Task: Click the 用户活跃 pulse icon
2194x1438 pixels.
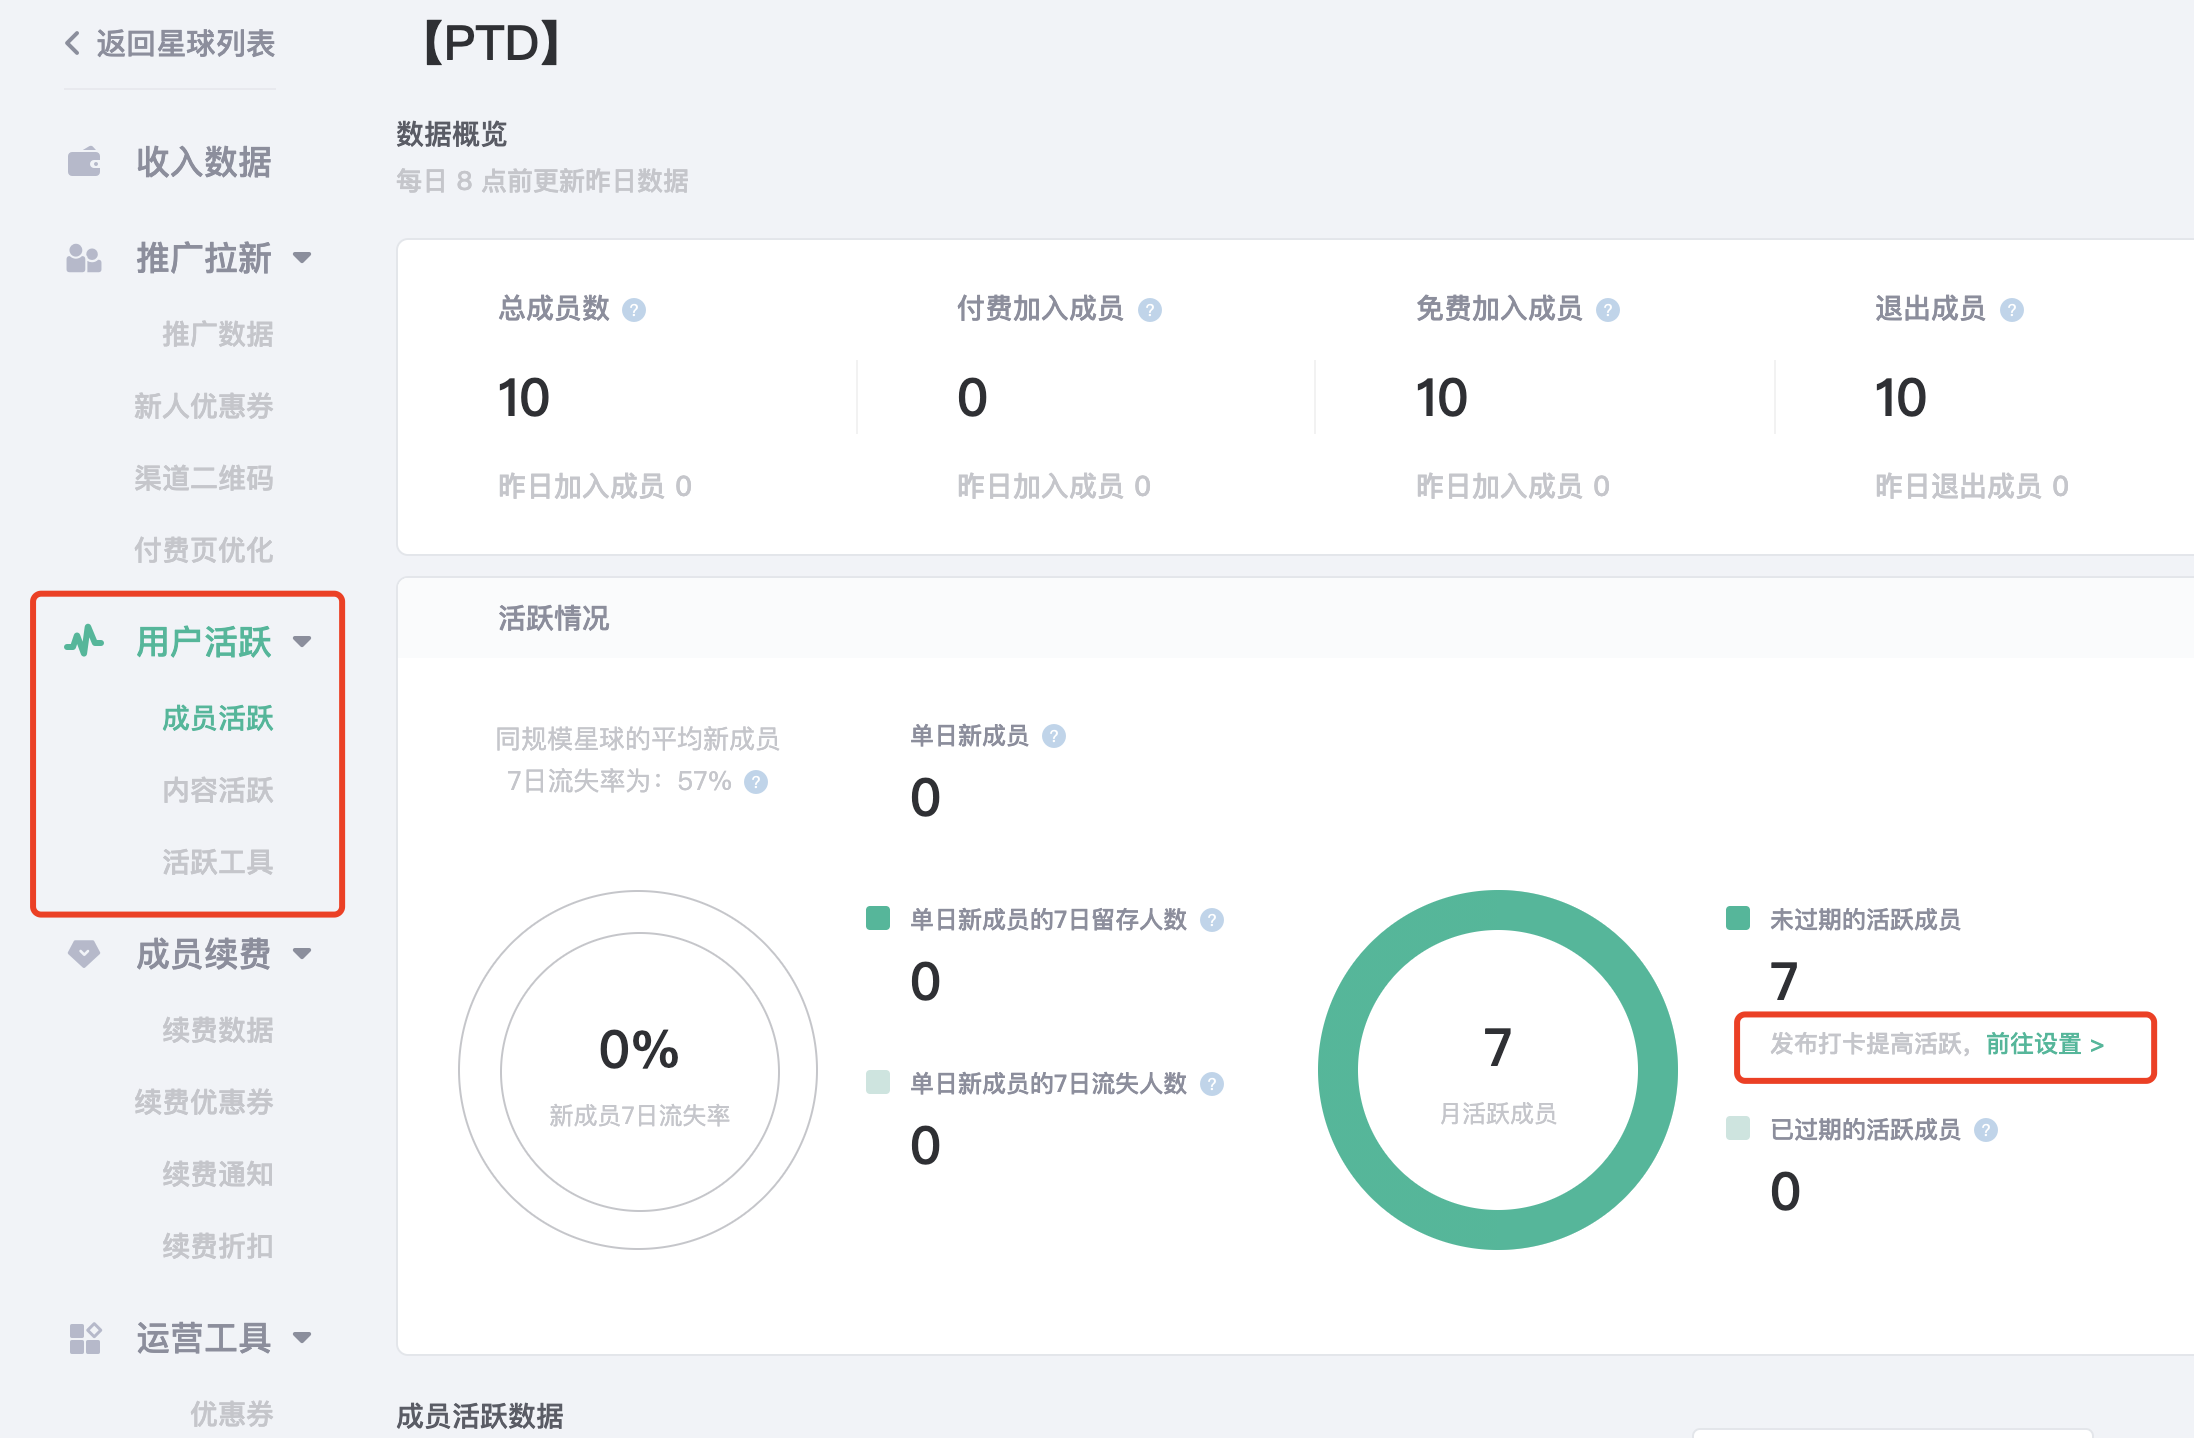Action: click(84, 641)
